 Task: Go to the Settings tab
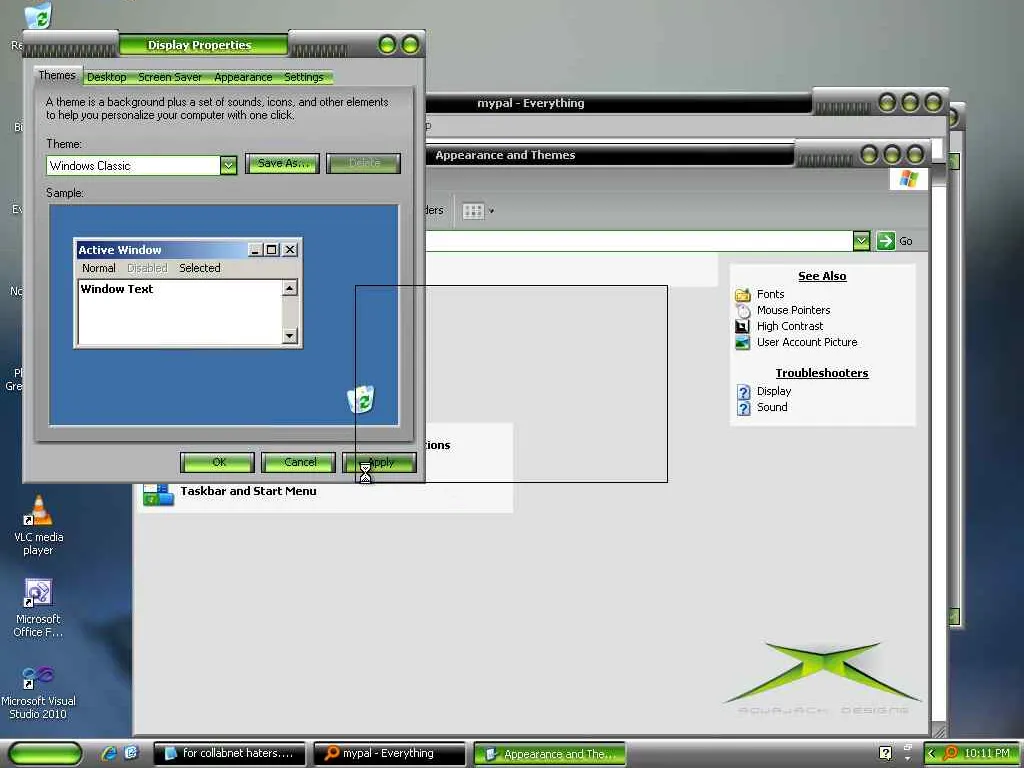click(x=304, y=77)
